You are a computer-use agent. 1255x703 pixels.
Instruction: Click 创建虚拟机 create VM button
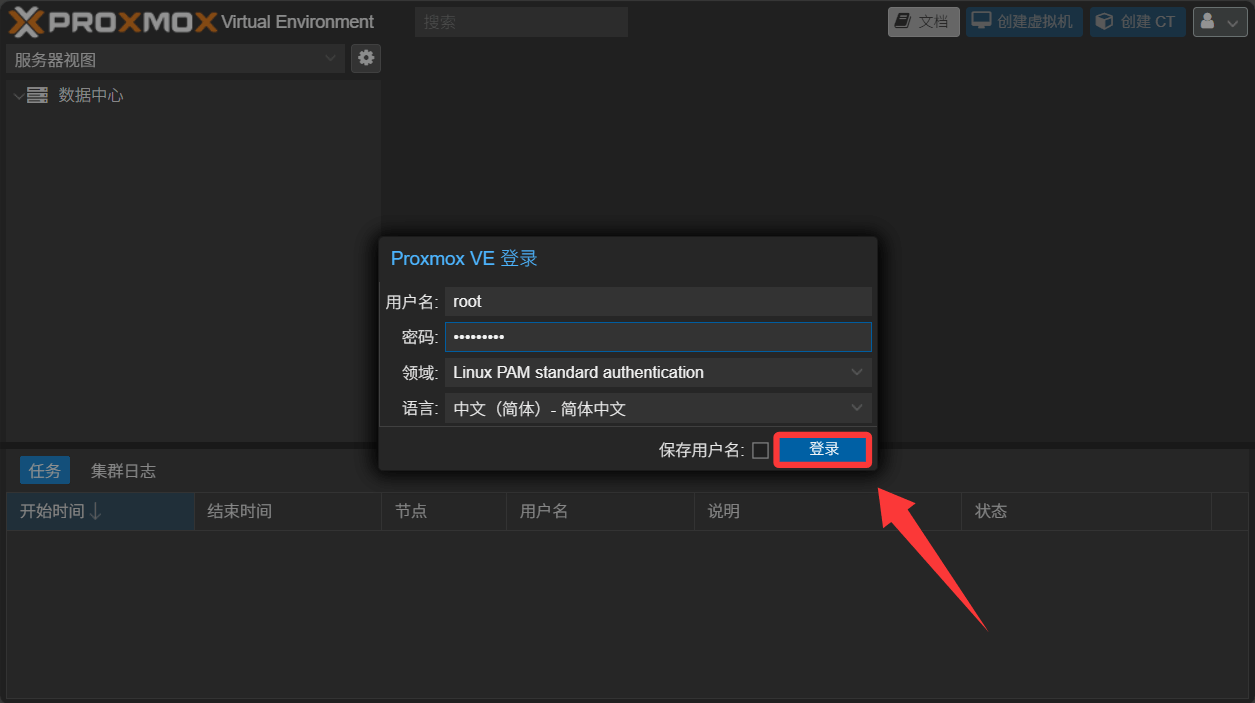[1023, 22]
